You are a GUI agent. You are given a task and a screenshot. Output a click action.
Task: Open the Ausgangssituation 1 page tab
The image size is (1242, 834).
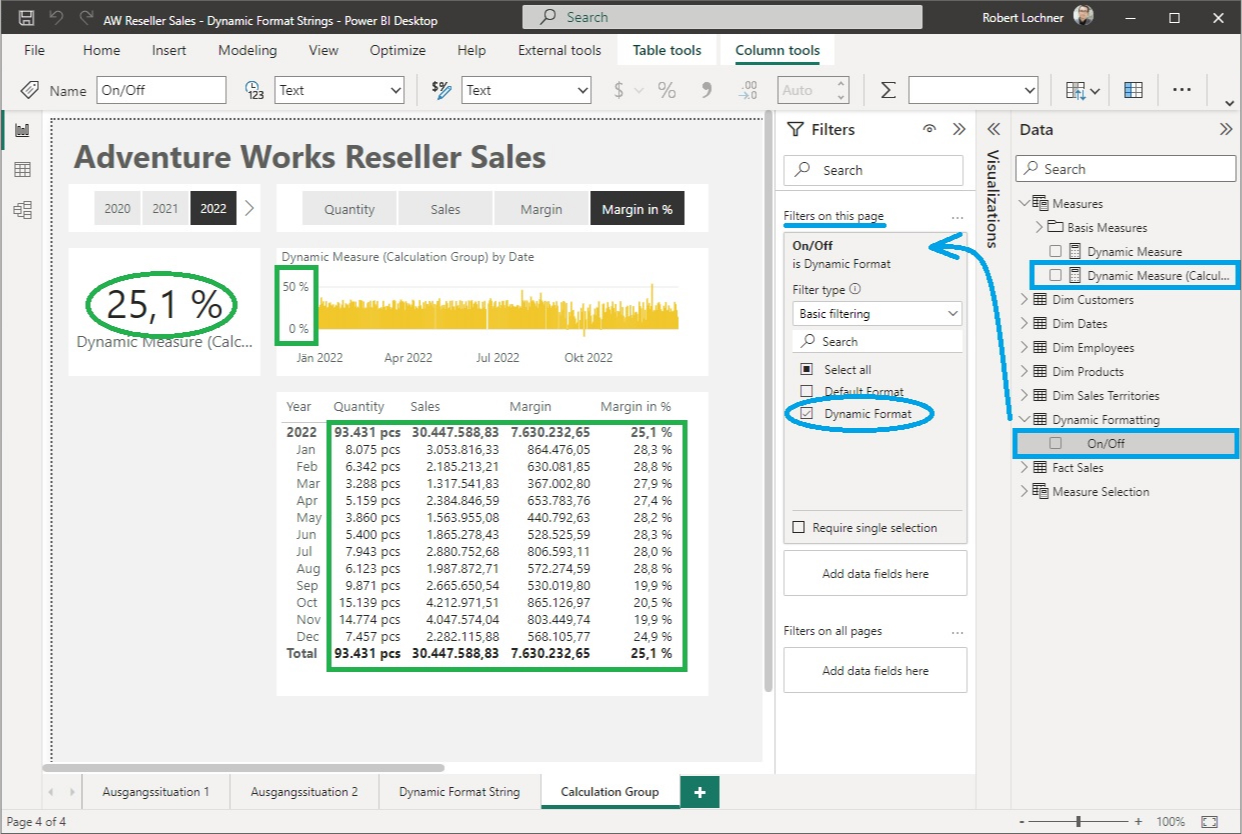(x=156, y=792)
